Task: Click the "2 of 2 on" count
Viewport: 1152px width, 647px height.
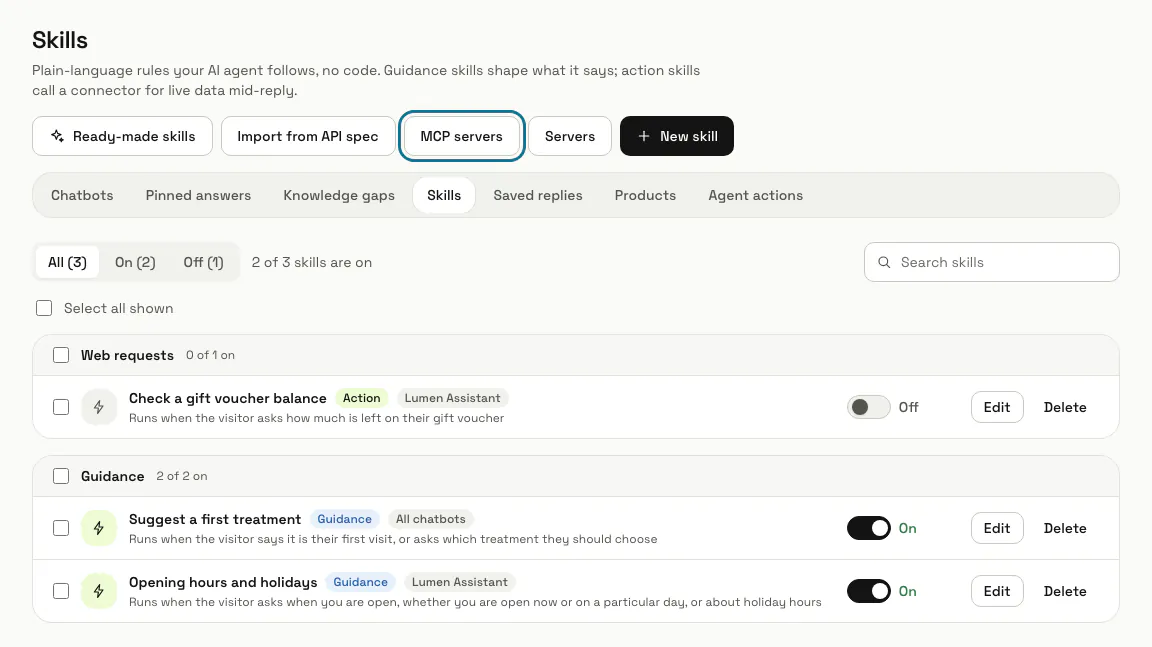Action: pos(181,477)
